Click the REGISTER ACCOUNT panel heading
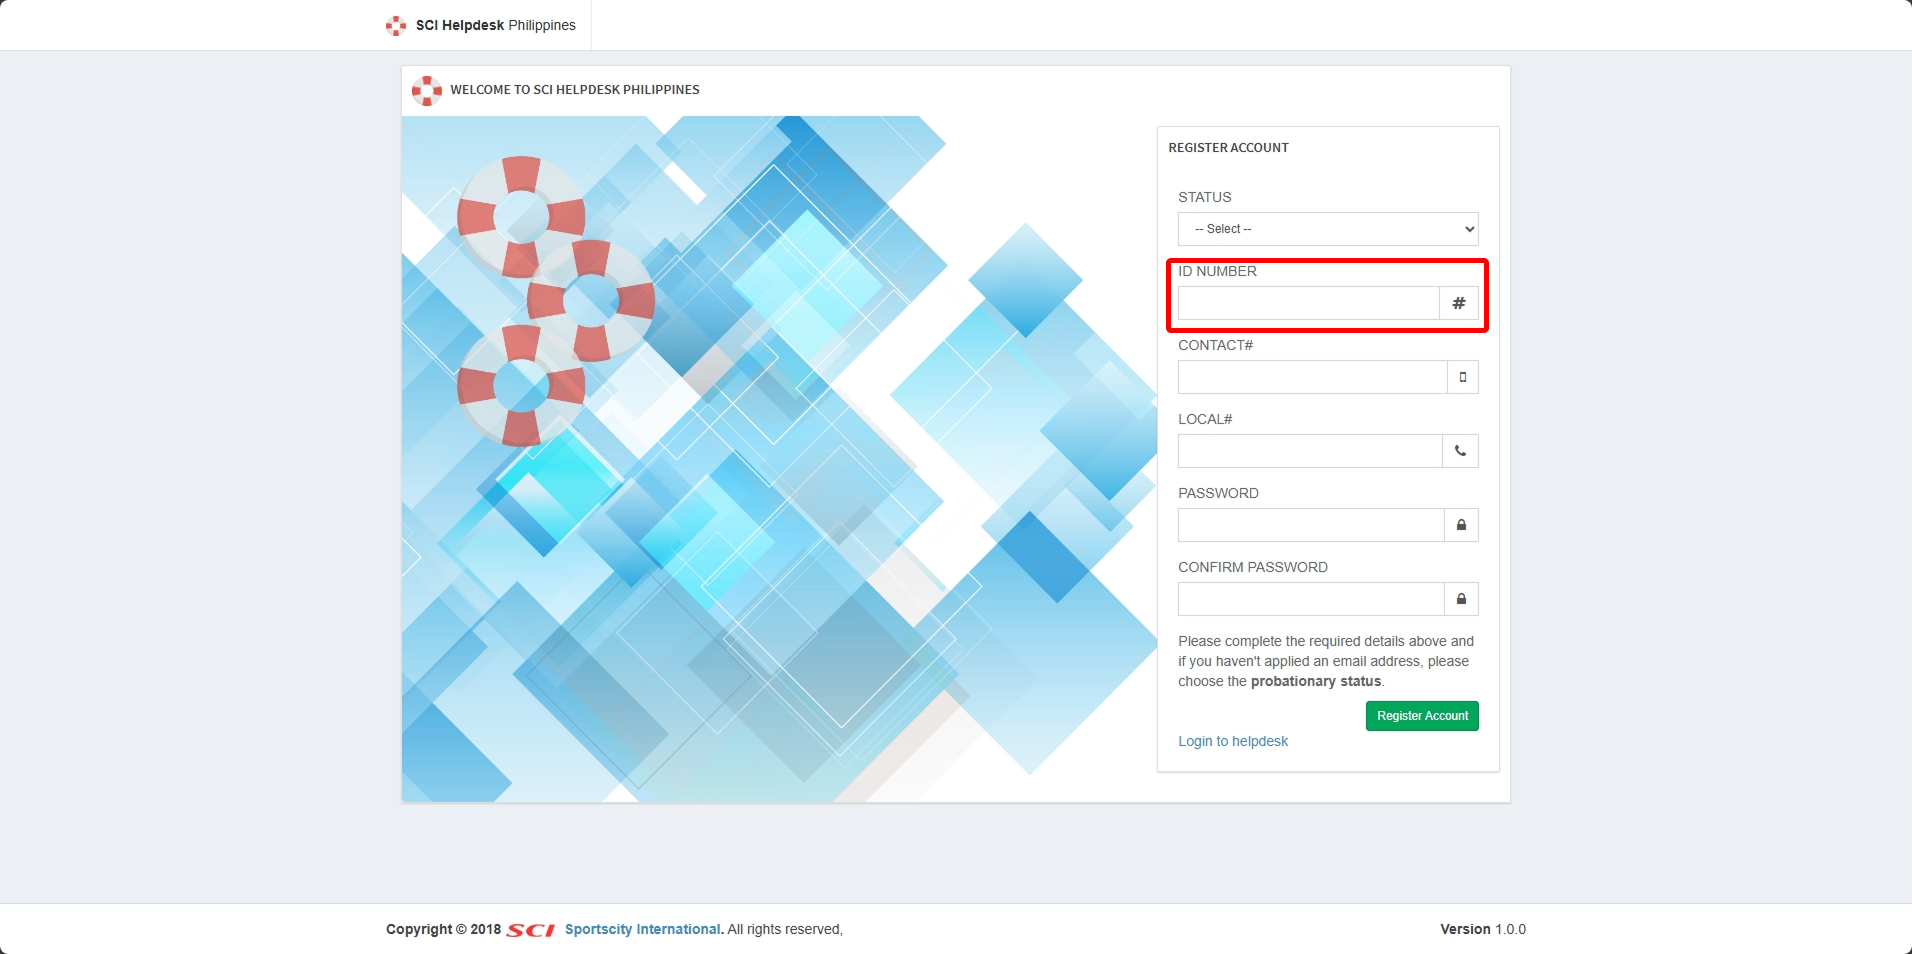 pos(1228,148)
